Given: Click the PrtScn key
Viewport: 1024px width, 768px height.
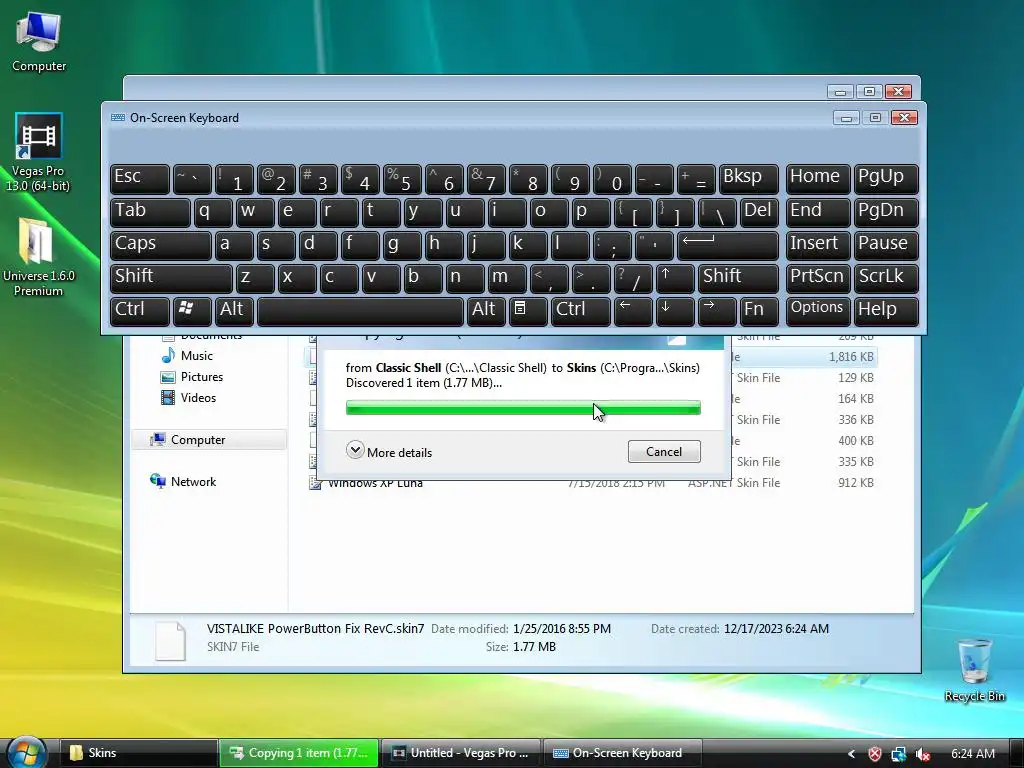Looking at the screenshot, I should [x=818, y=278].
